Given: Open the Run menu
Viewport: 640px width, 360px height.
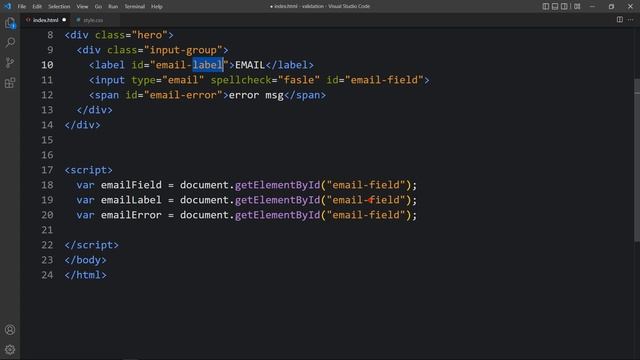Looking at the screenshot, I should click(113, 7).
